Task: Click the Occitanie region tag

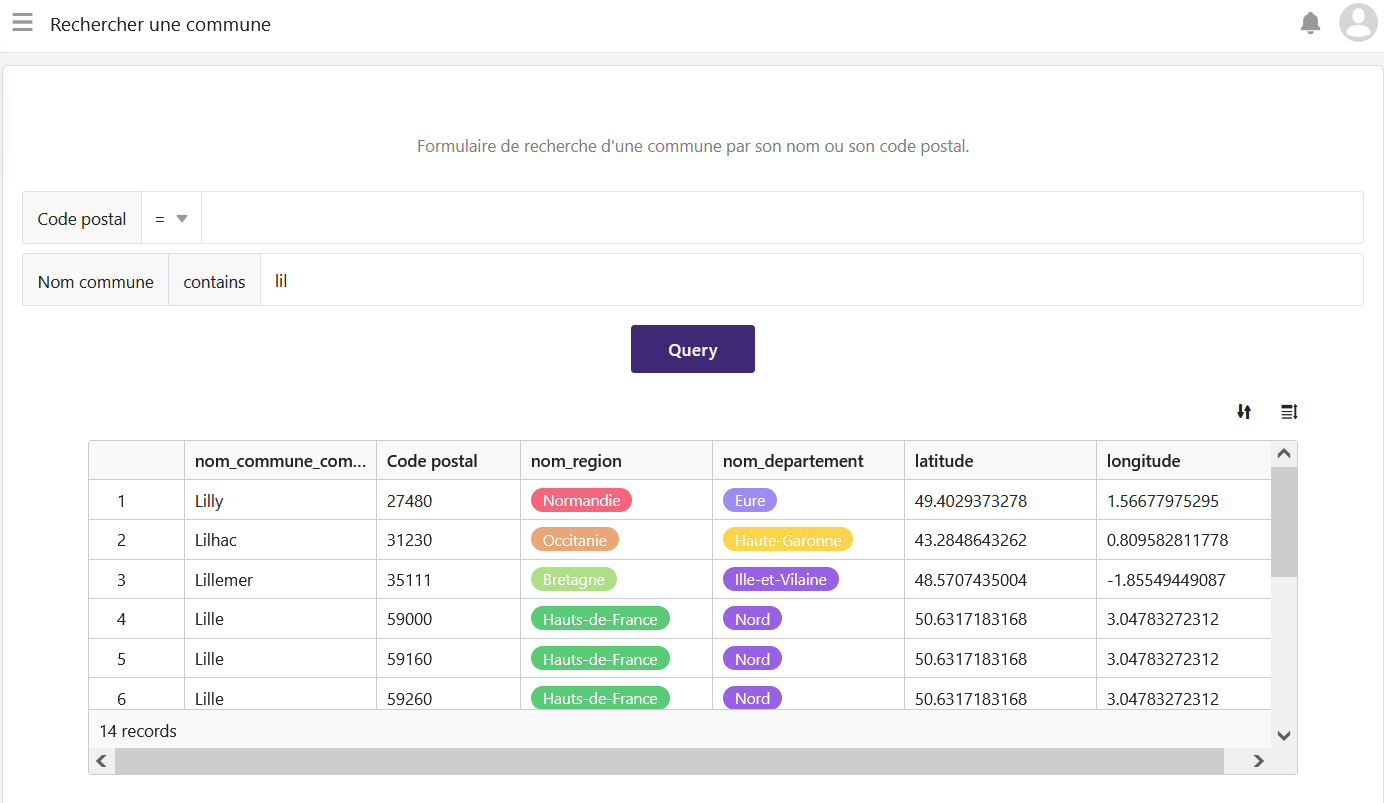Action: [575, 540]
